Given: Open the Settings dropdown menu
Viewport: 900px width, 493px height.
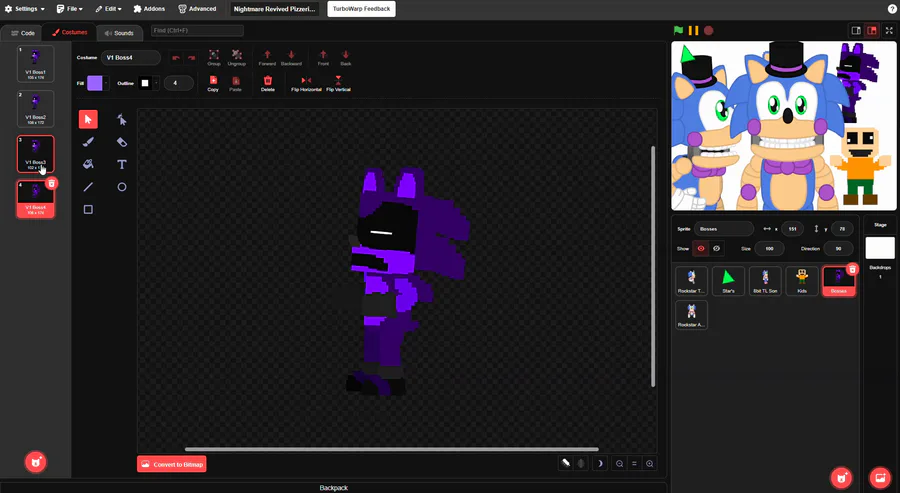Looking at the screenshot, I should point(24,9).
